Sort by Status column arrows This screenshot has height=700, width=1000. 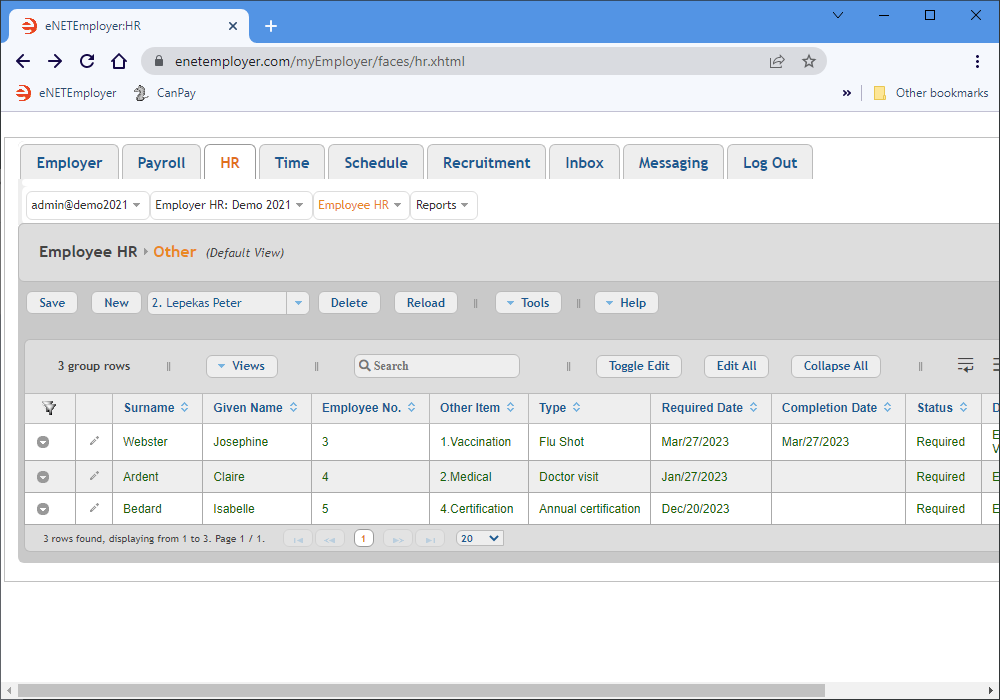[963, 407]
